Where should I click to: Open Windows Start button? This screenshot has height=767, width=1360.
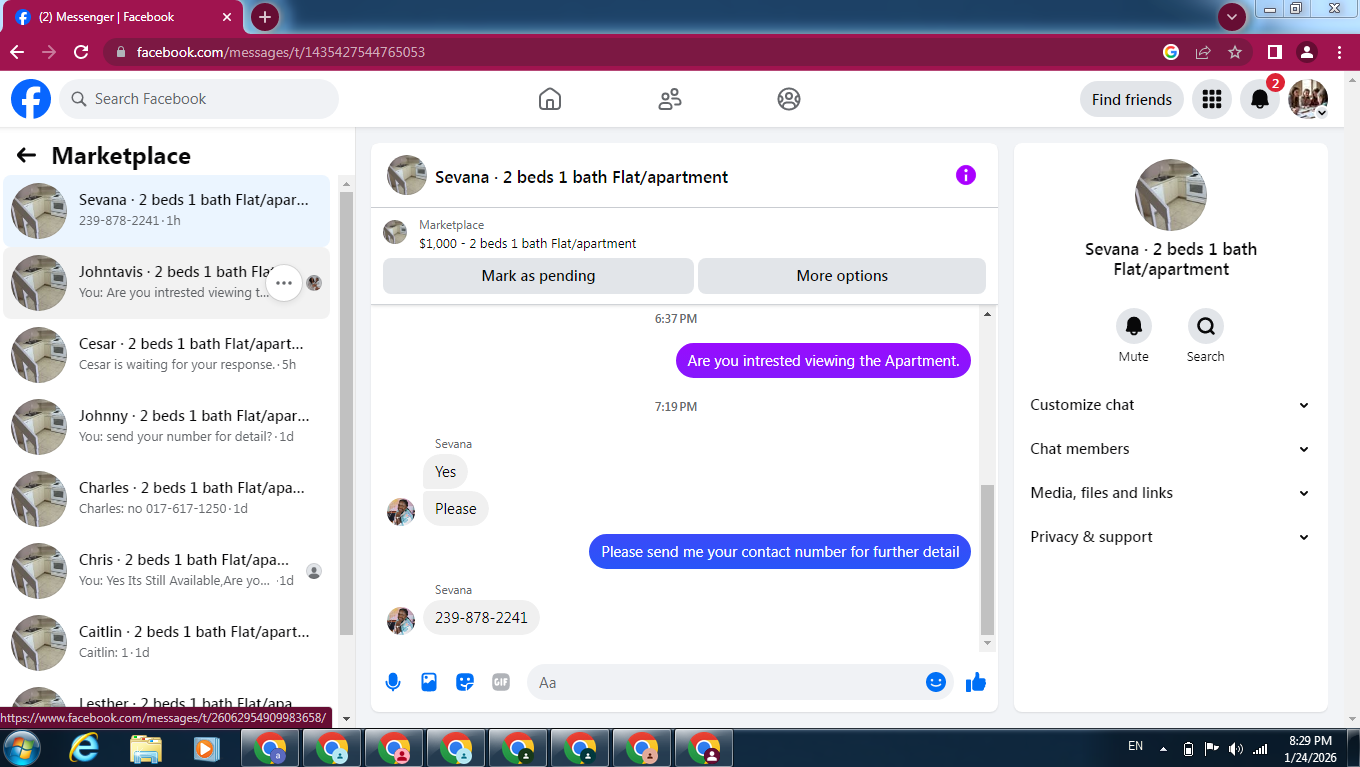pos(22,748)
